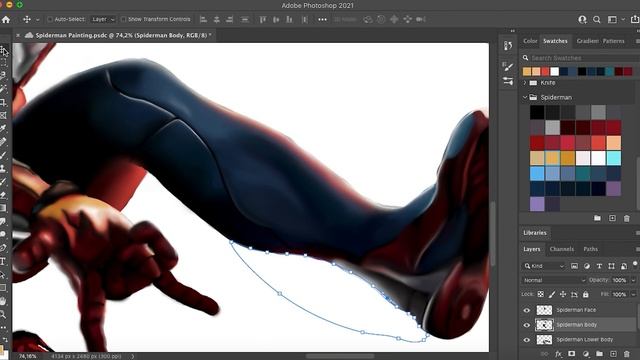The image size is (640, 360).
Task: Open the Brush Settings panel icon
Action: [508, 66]
